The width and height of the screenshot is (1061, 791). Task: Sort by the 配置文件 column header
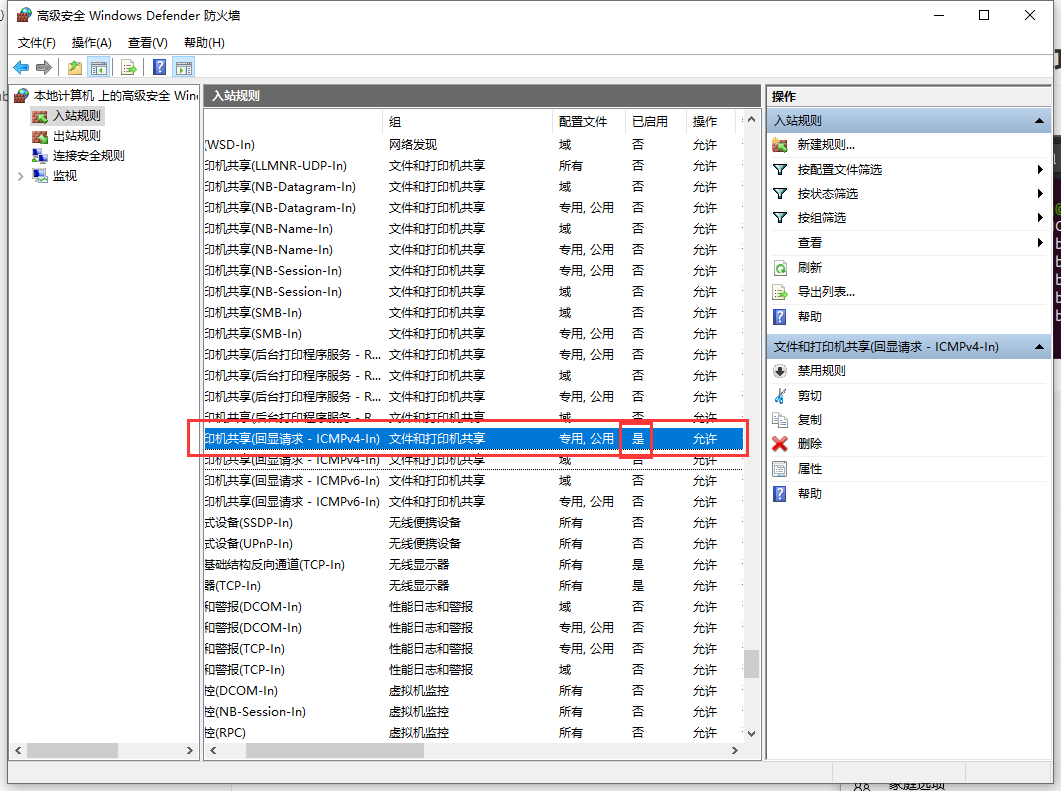tap(588, 122)
